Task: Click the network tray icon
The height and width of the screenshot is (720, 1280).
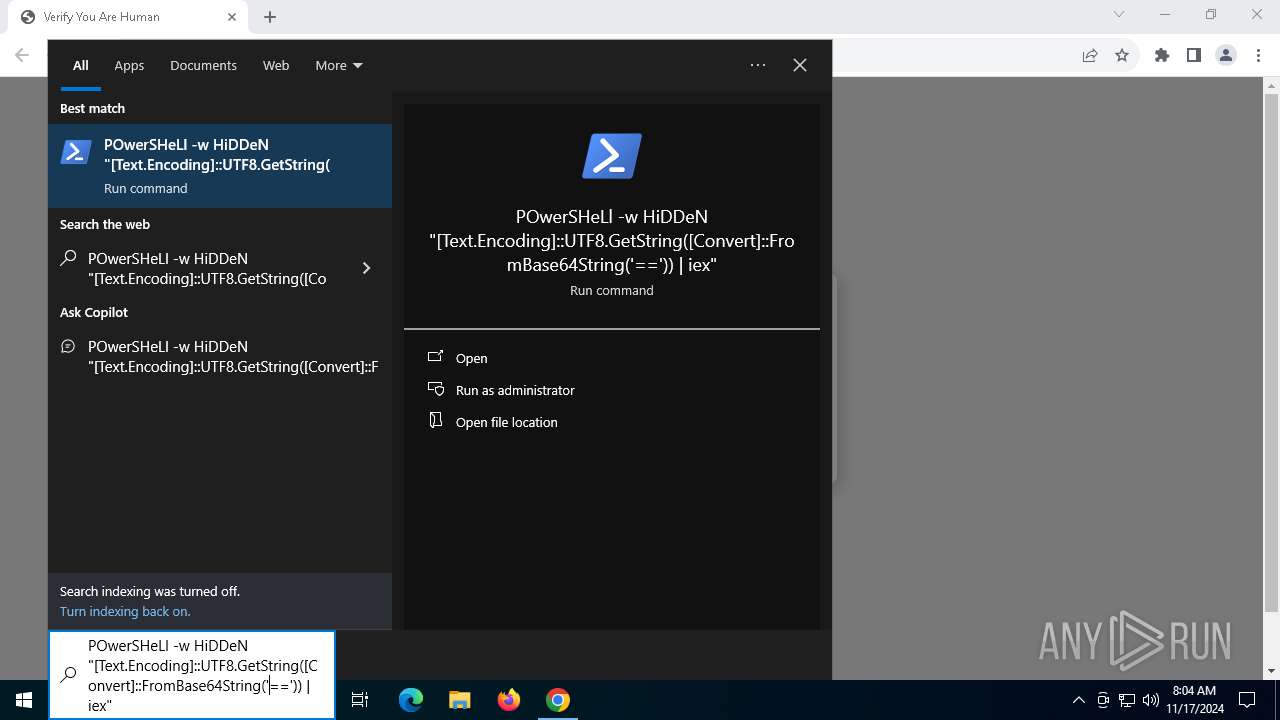Action: (1127, 700)
